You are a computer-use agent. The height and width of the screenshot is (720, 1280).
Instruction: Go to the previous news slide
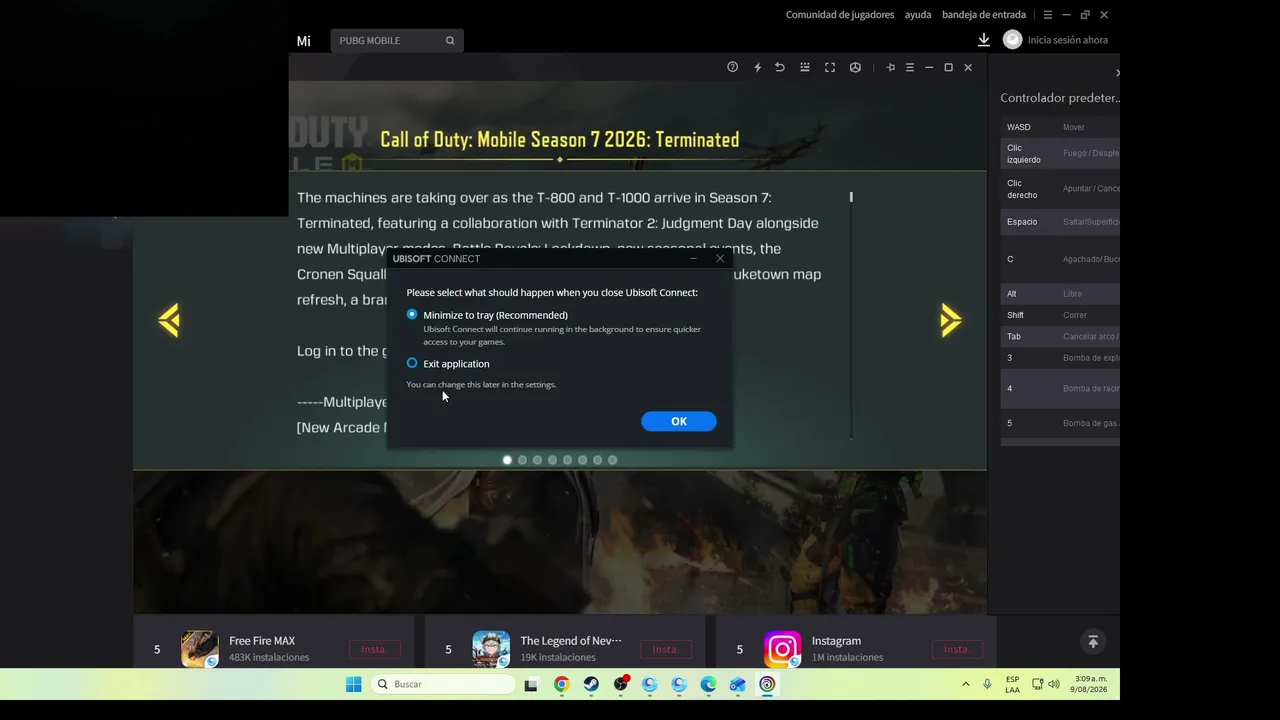[169, 320]
